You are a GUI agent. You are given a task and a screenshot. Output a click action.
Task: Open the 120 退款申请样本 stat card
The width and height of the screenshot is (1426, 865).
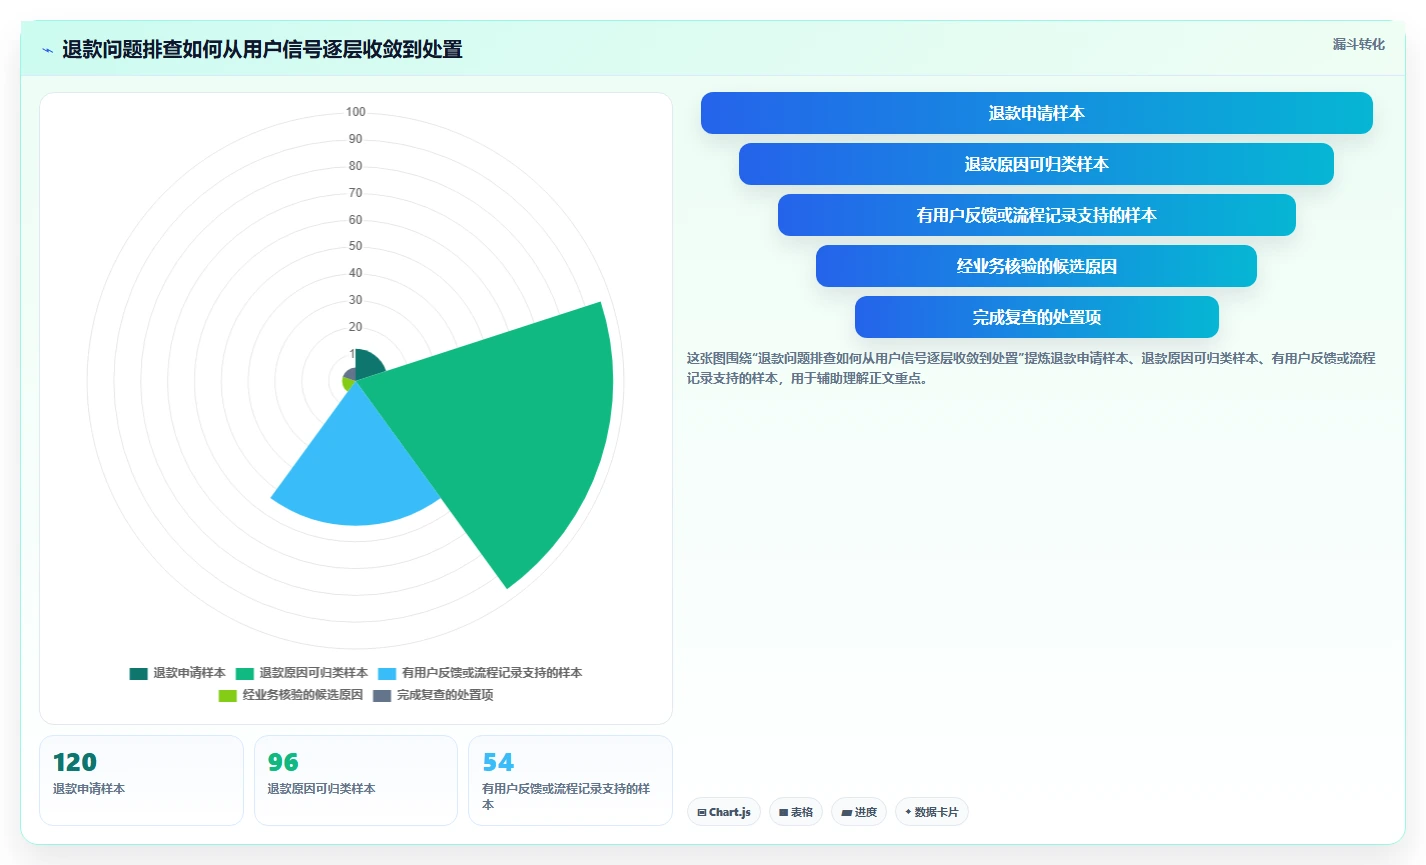click(141, 781)
